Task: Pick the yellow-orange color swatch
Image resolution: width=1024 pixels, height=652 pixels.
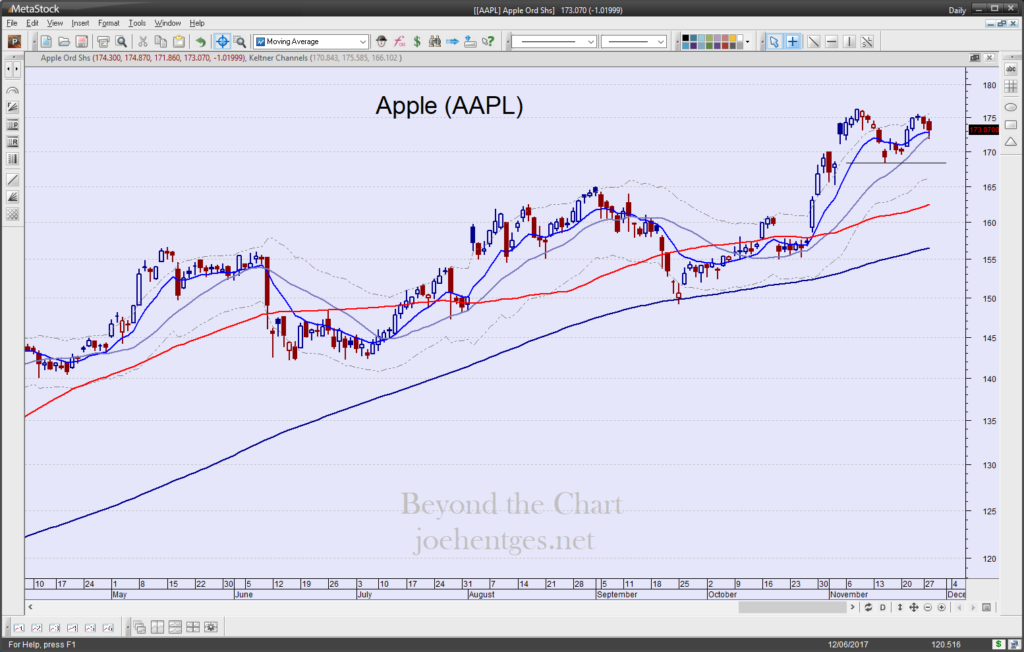Action: click(733, 38)
